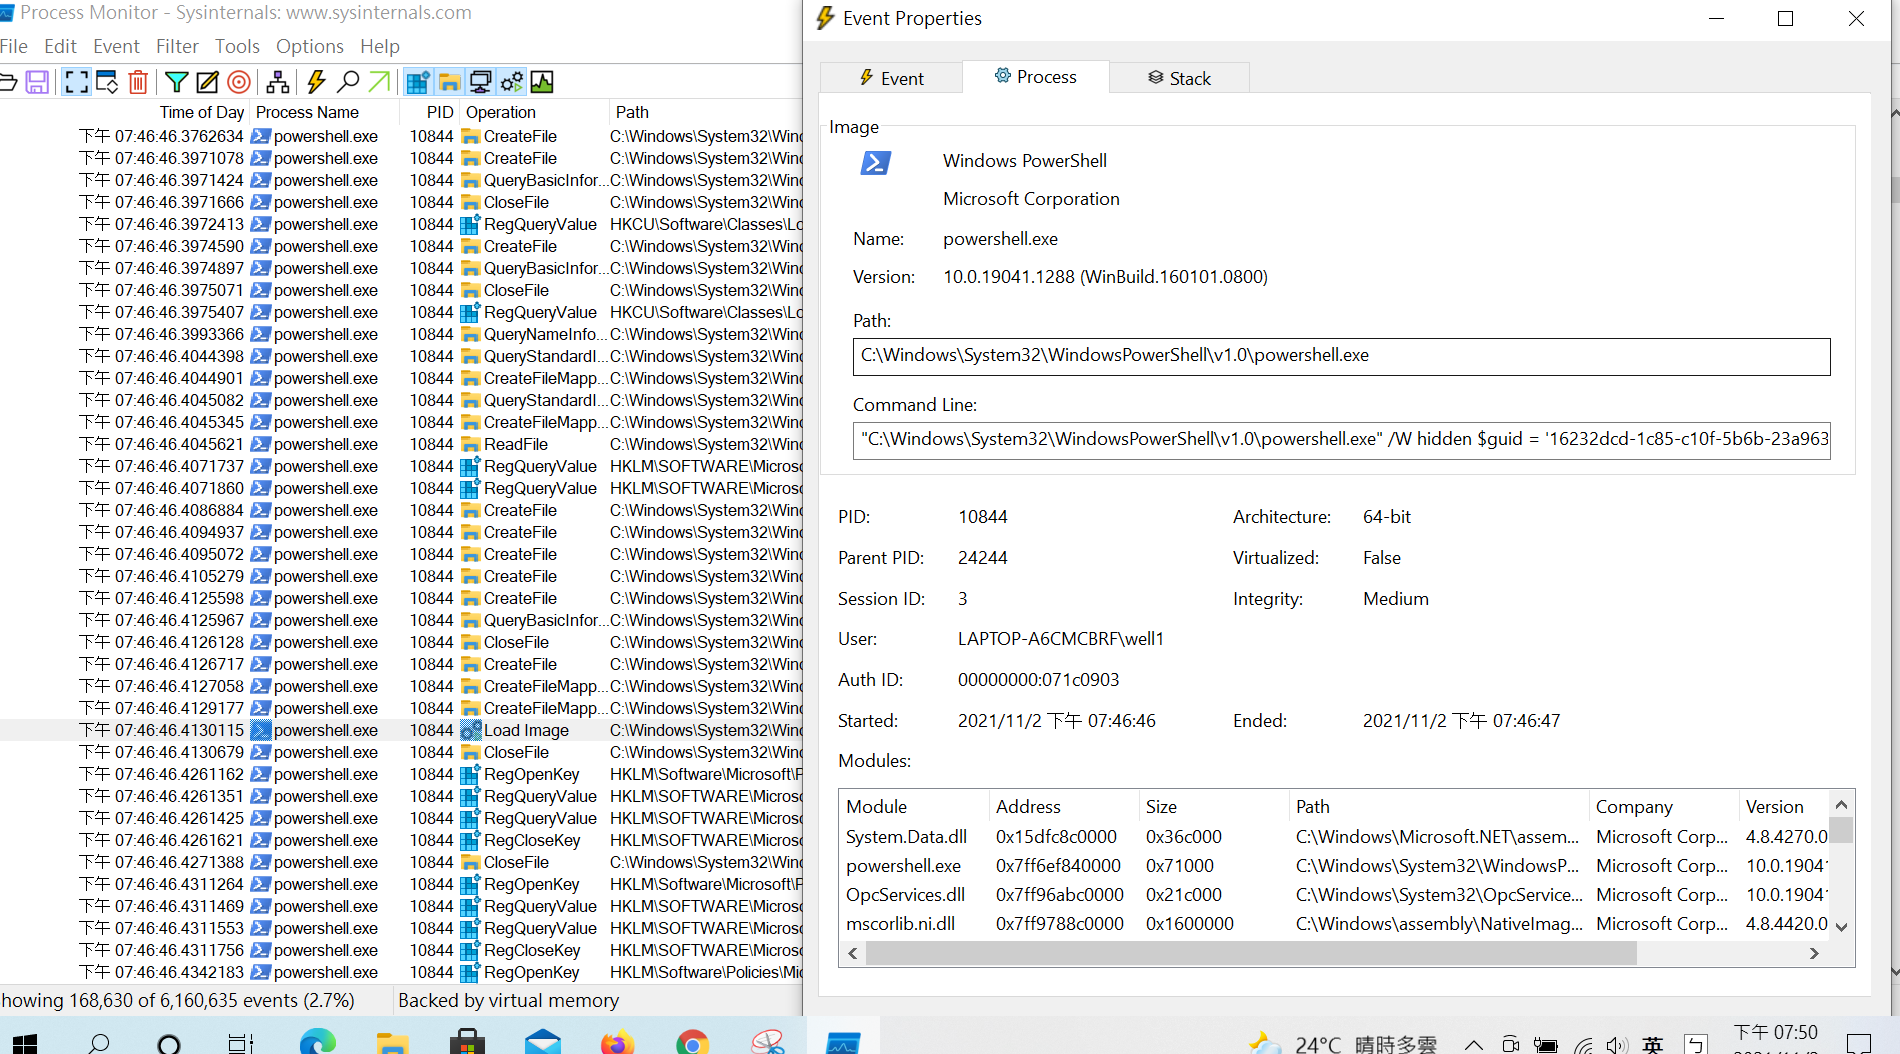Click the Path column header in event list
Image resolution: width=1900 pixels, height=1054 pixels.
[x=632, y=112]
